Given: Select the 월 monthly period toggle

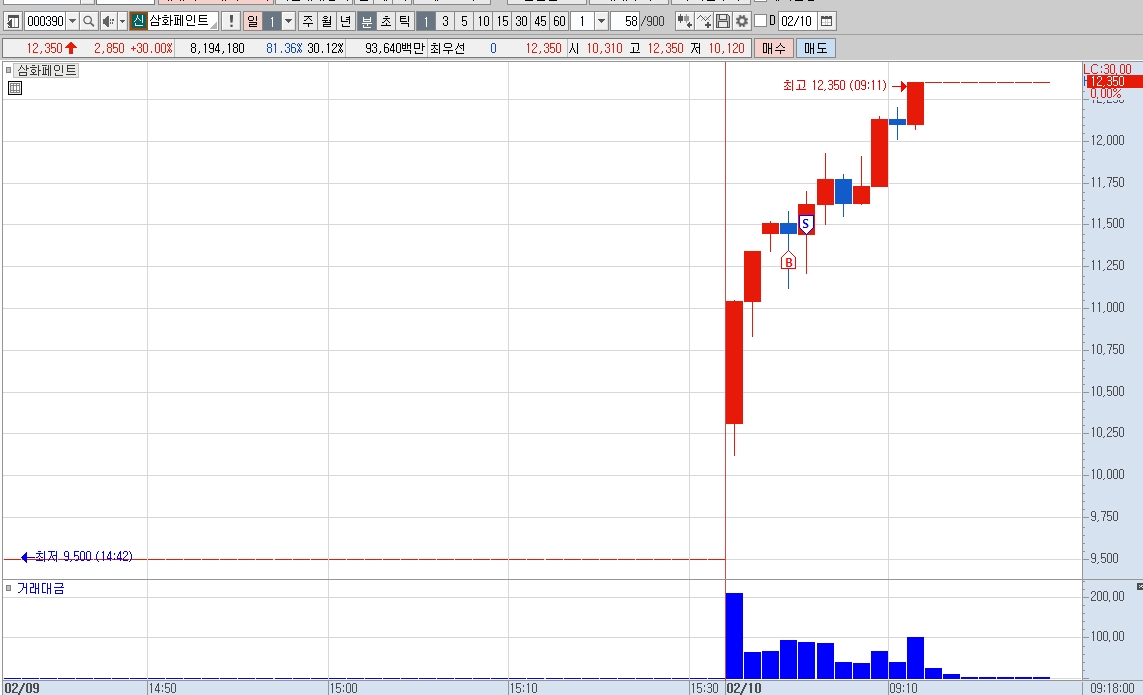Looking at the screenshot, I should pos(327,21).
